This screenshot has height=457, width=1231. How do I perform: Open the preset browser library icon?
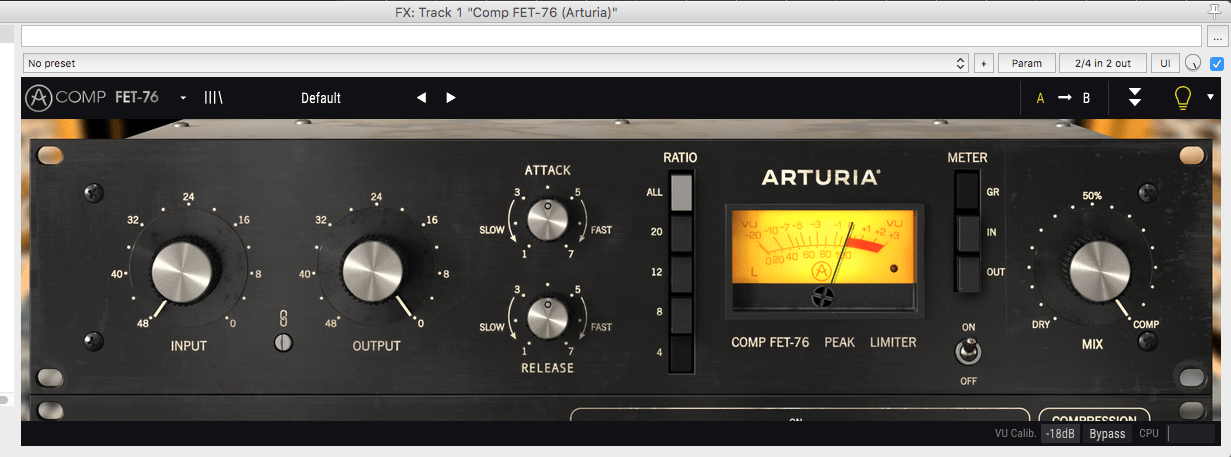coord(215,98)
